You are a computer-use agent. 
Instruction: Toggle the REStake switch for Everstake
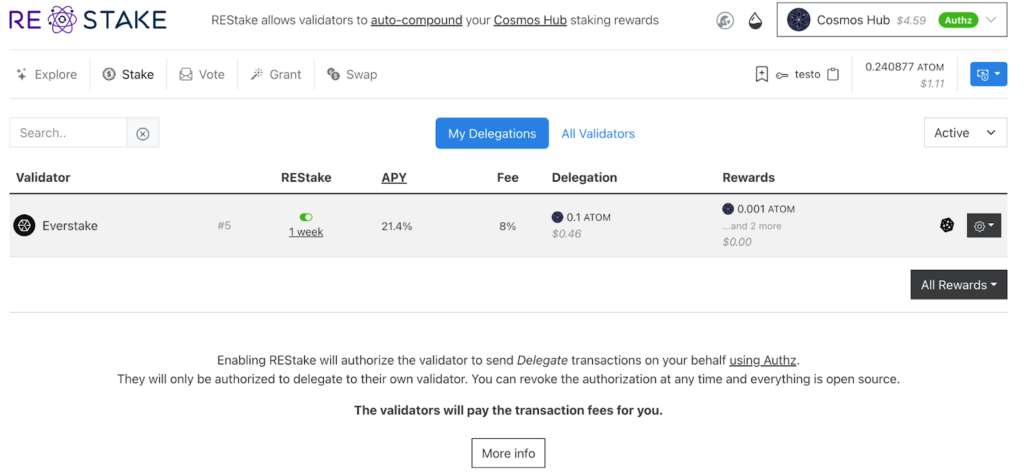306,217
